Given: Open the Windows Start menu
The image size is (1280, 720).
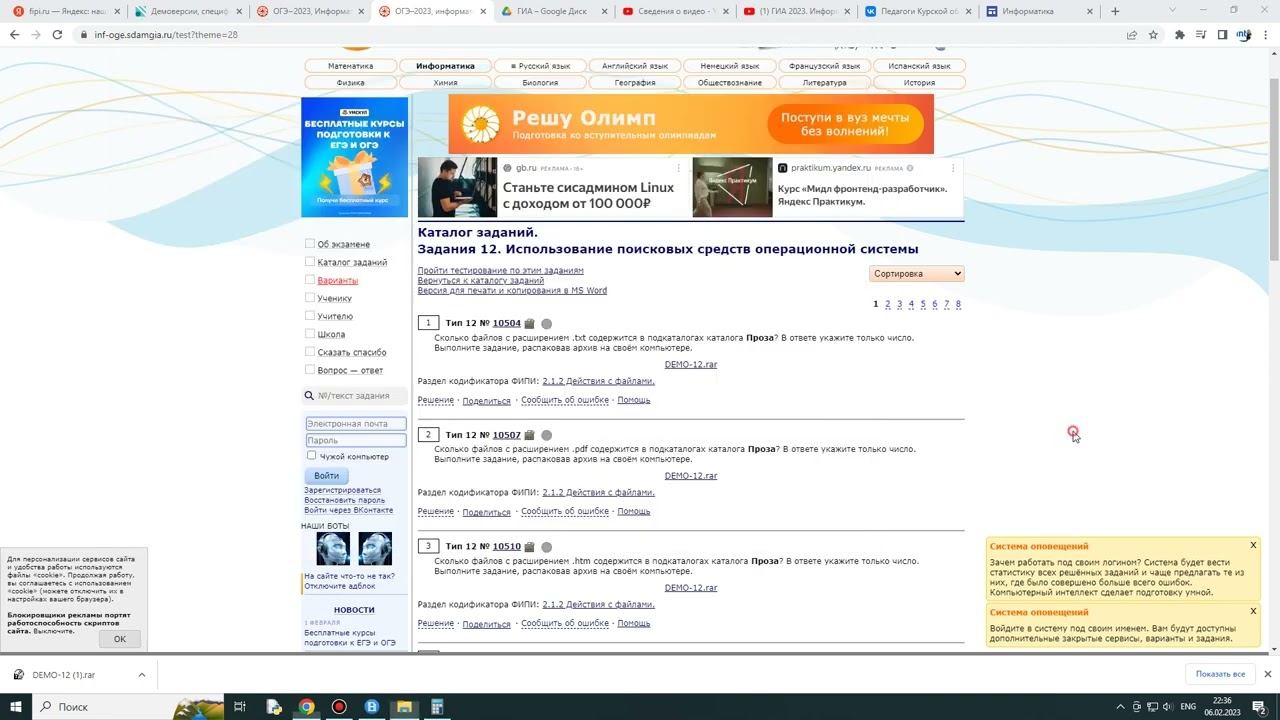Looking at the screenshot, I should [x=17, y=706].
